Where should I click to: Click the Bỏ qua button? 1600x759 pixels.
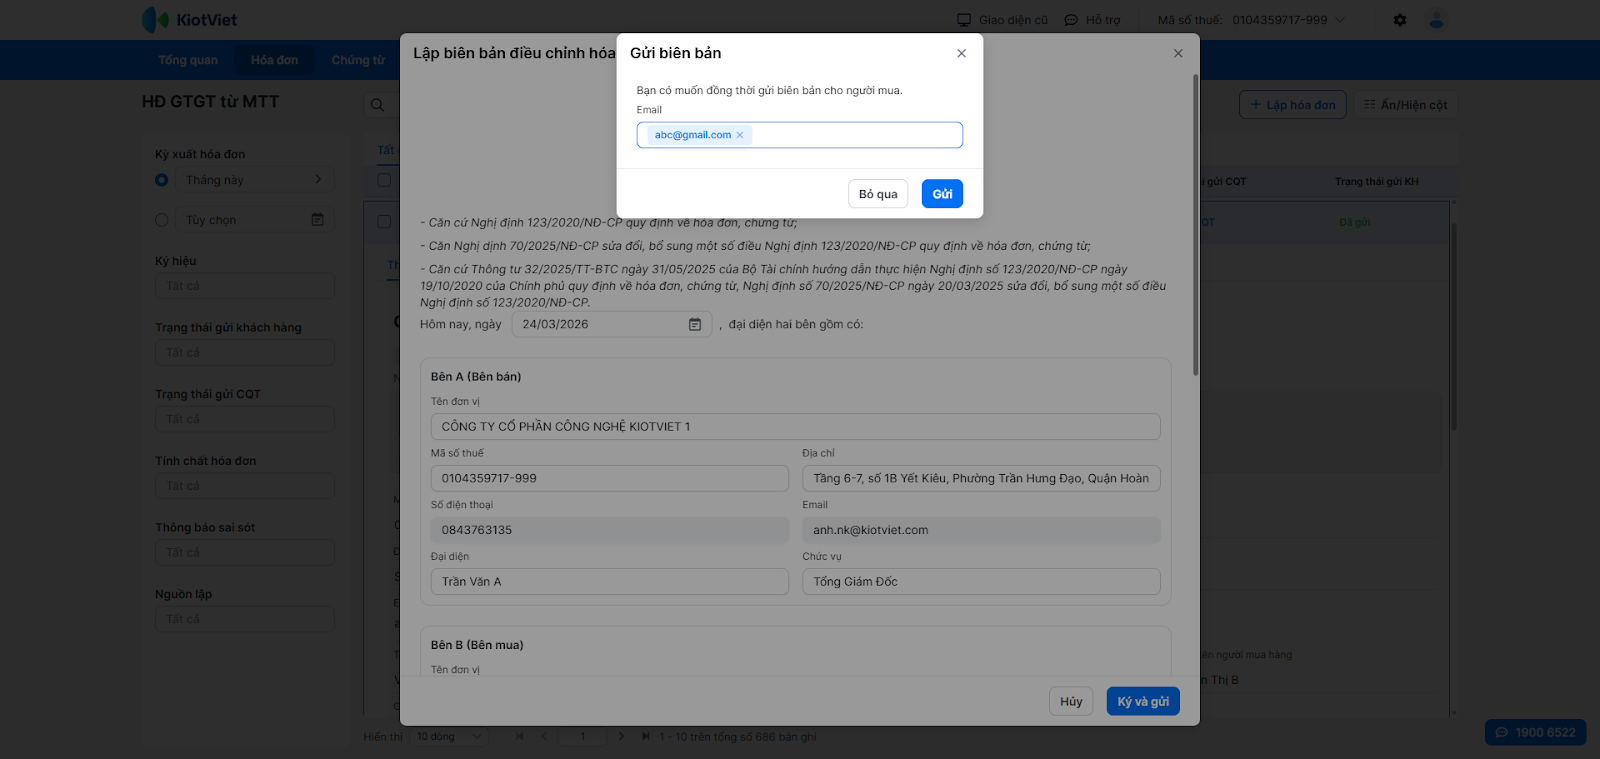click(878, 194)
